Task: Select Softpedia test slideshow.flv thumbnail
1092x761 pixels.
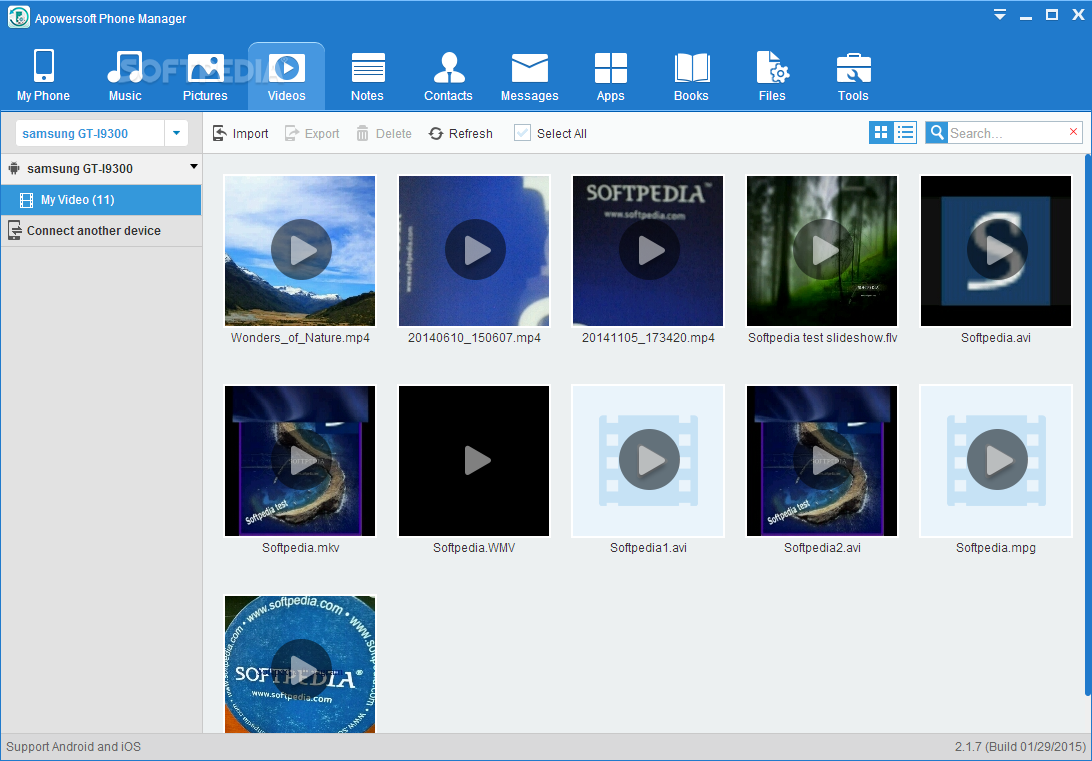Action: click(822, 251)
